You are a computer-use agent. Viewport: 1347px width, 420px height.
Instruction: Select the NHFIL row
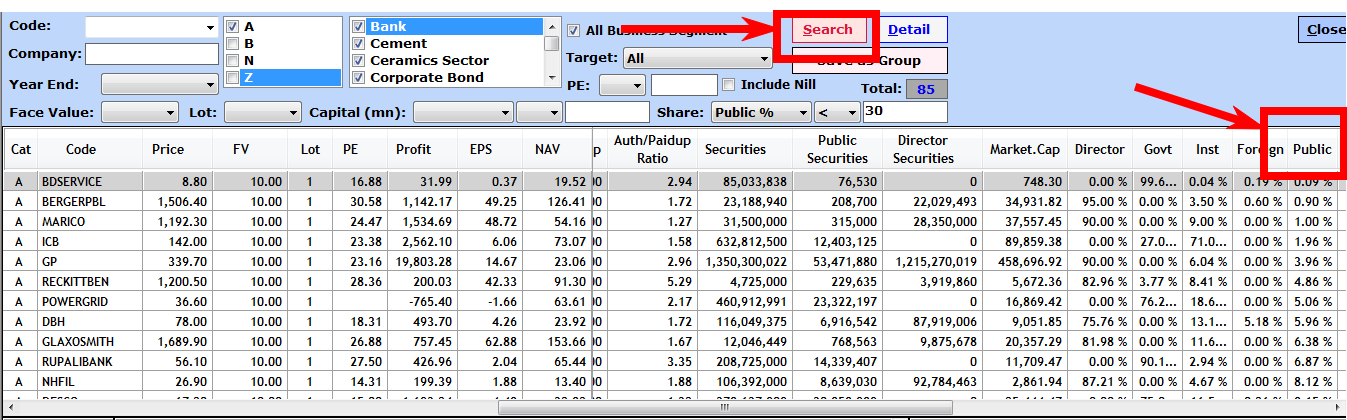click(671, 381)
